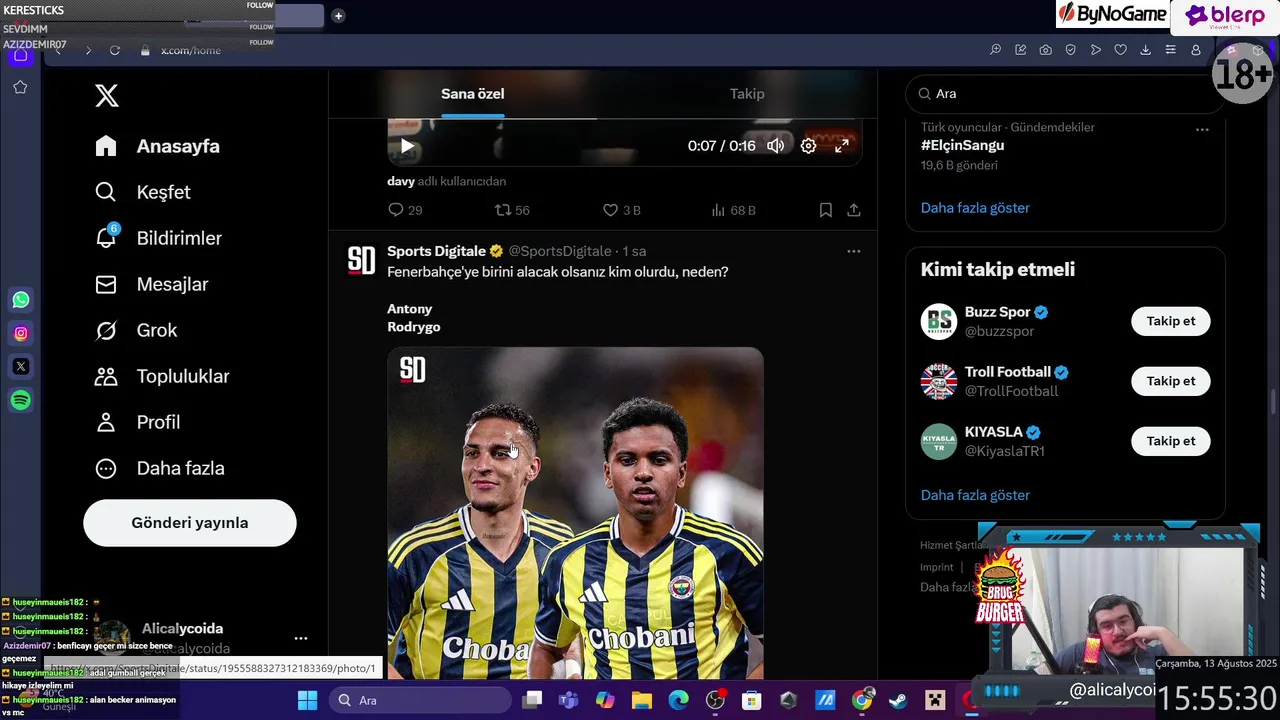1280x720 pixels.
Task: Play the video in the top tweet
Action: [x=407, y=146]
